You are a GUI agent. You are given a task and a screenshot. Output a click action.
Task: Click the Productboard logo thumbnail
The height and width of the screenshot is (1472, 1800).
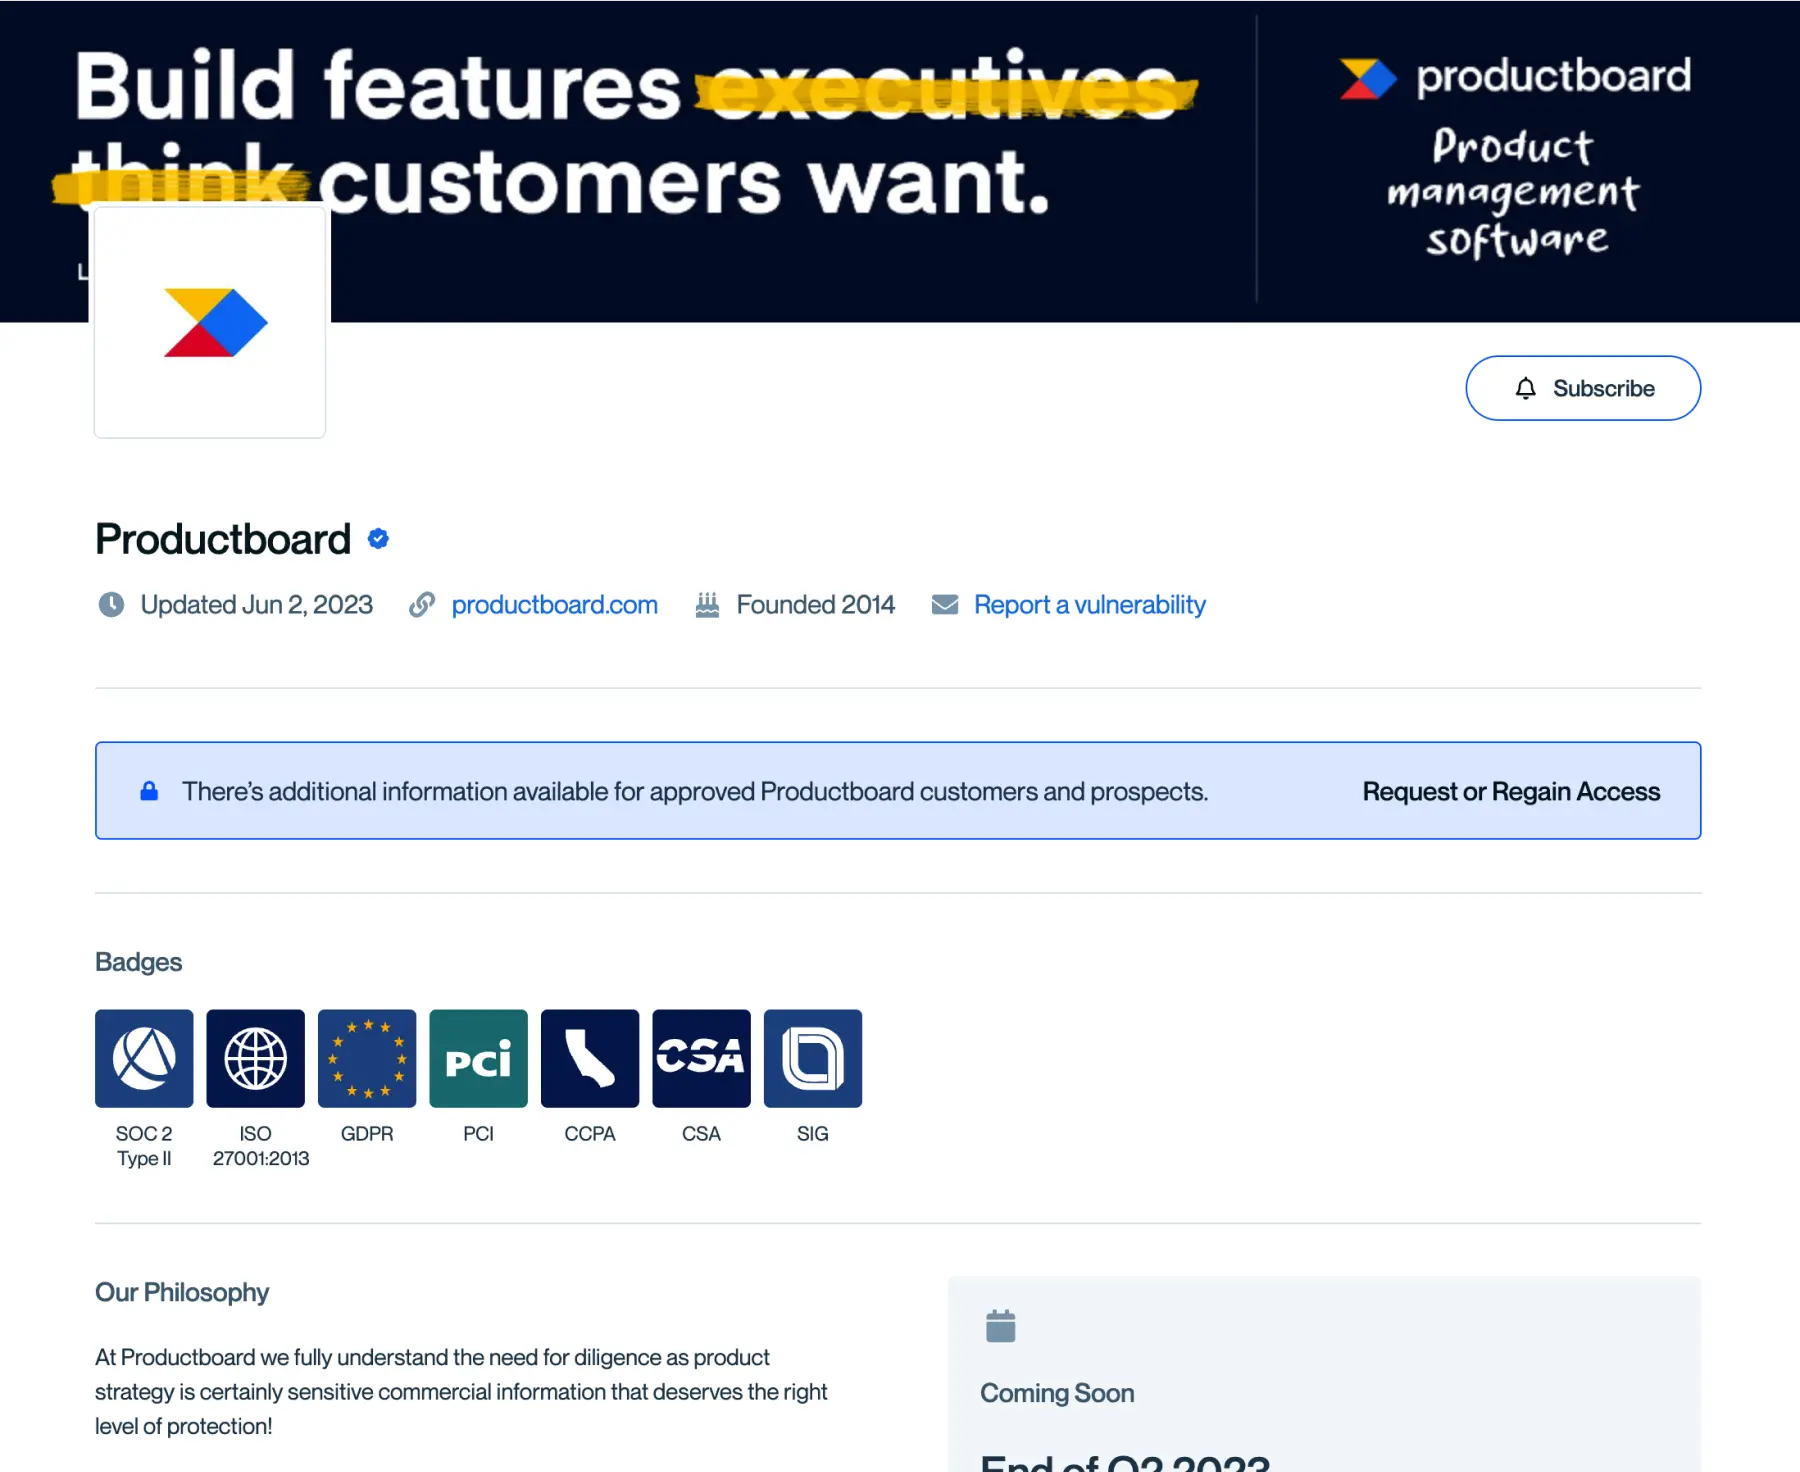click(210, 322)
